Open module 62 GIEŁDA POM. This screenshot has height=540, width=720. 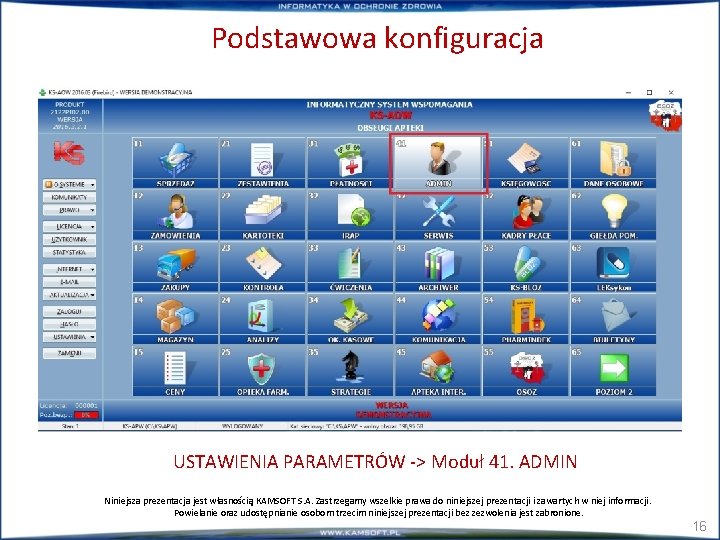tap(613, 215)
